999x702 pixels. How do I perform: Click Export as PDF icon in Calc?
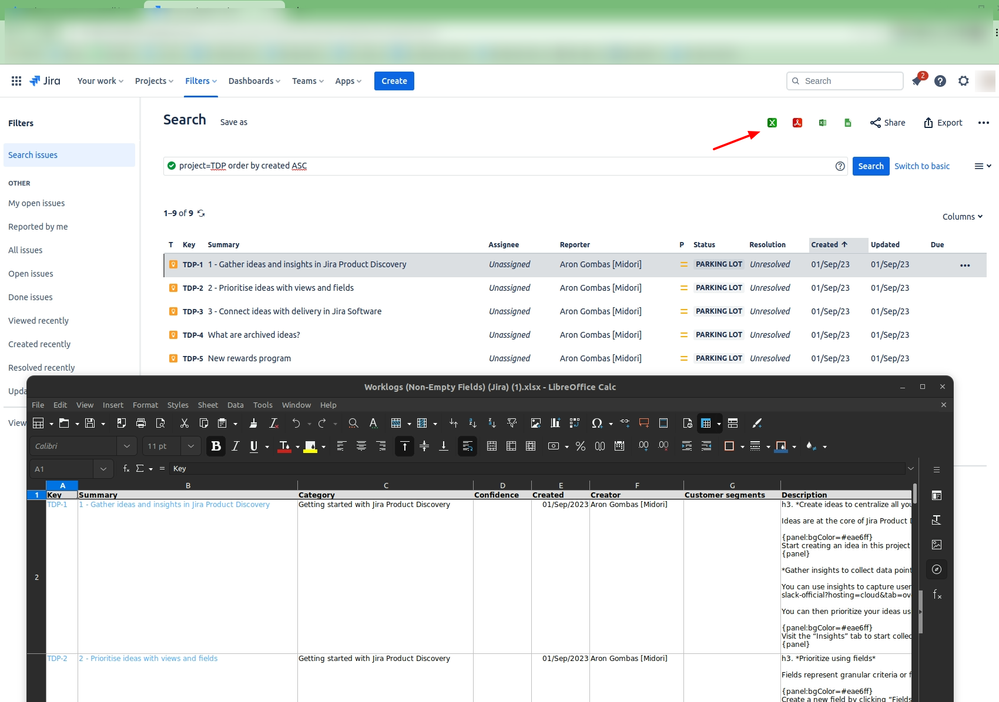121,423
